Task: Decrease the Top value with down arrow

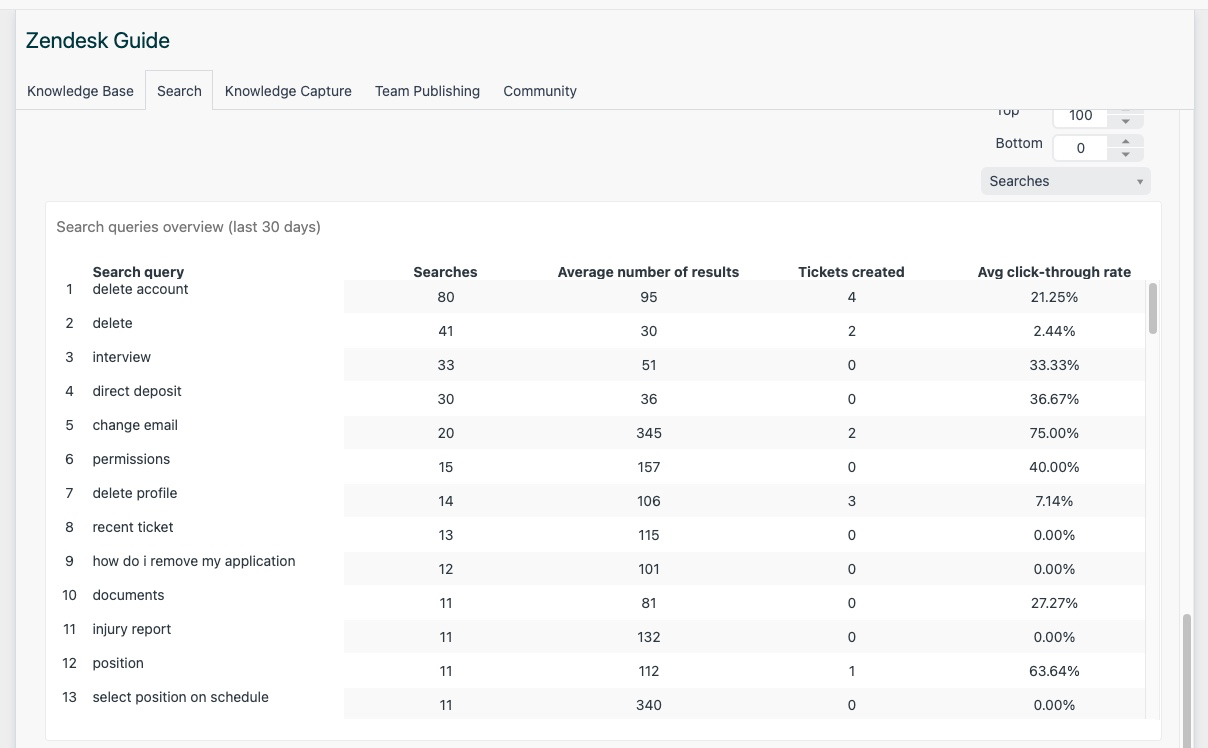Action: tap(1126, 121)
